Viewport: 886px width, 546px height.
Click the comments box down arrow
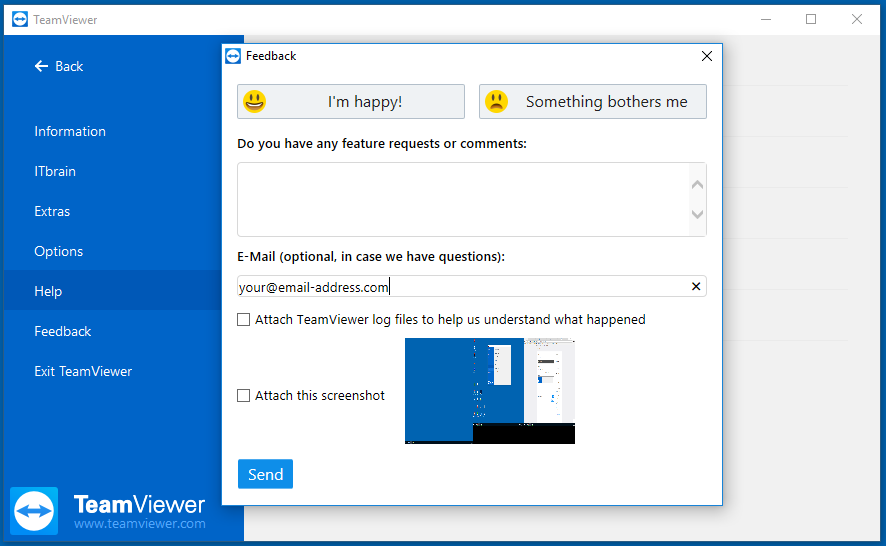(697, 214)
